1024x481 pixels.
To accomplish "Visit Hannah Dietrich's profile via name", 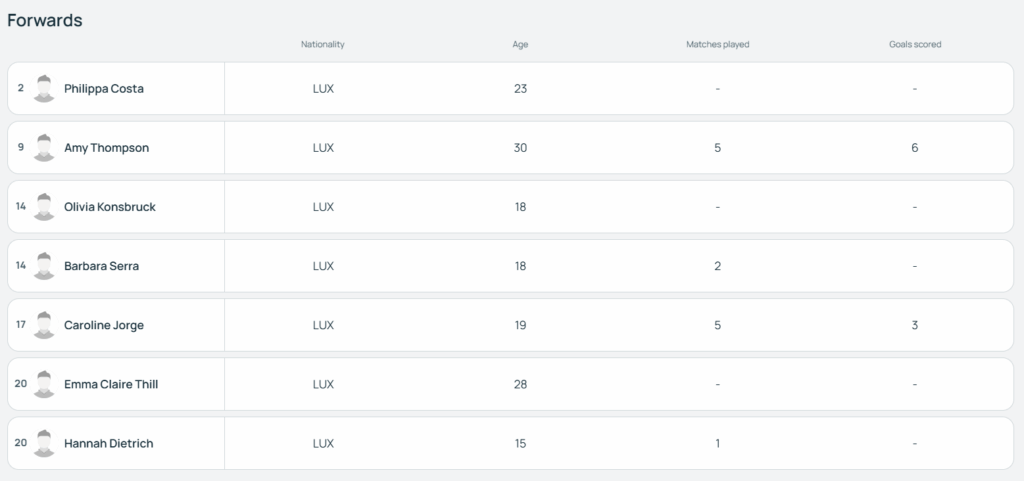I will (x=108, y=444).
